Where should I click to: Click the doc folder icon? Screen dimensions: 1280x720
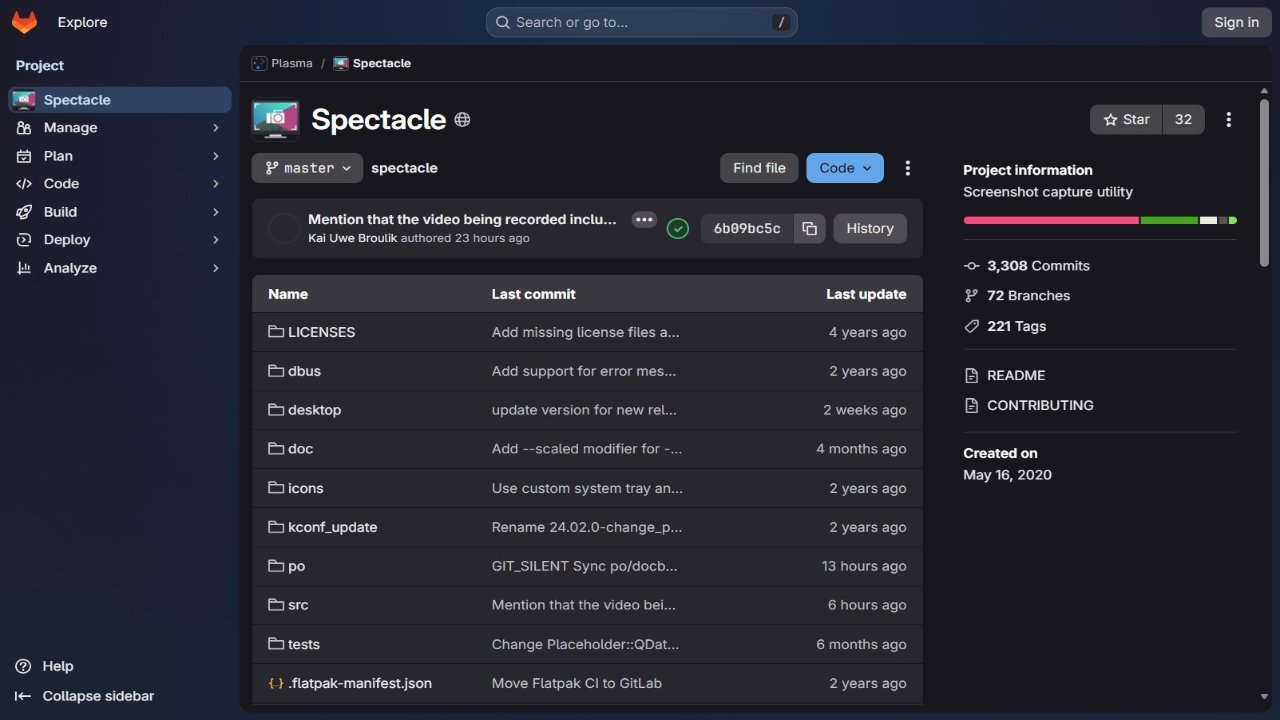click(x=276, y=449)
